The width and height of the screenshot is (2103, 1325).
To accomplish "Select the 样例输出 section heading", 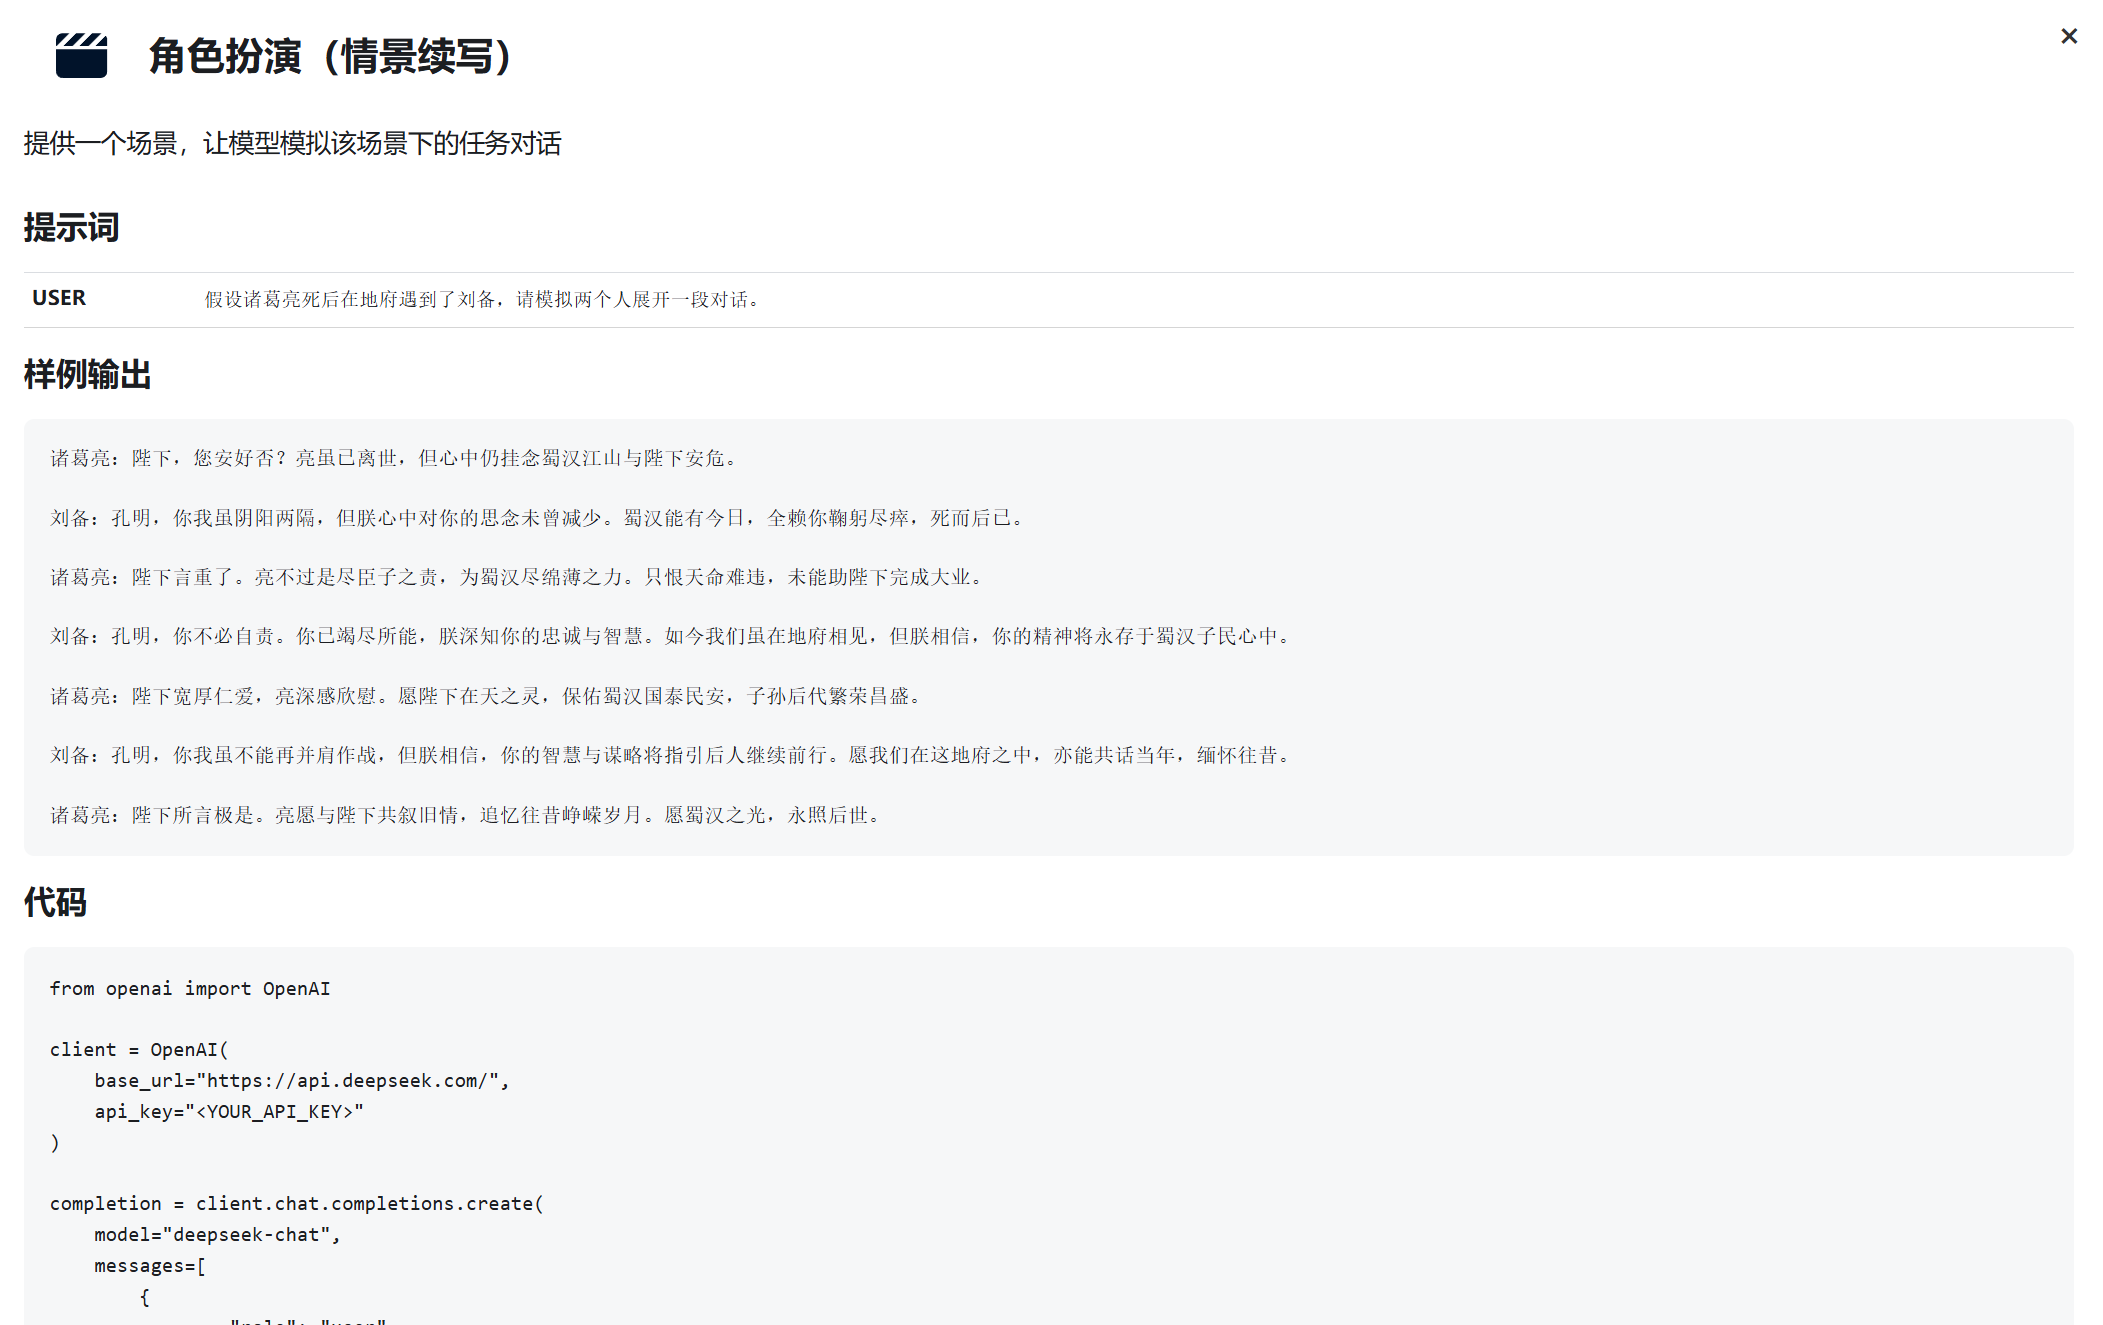I will 87,374.
